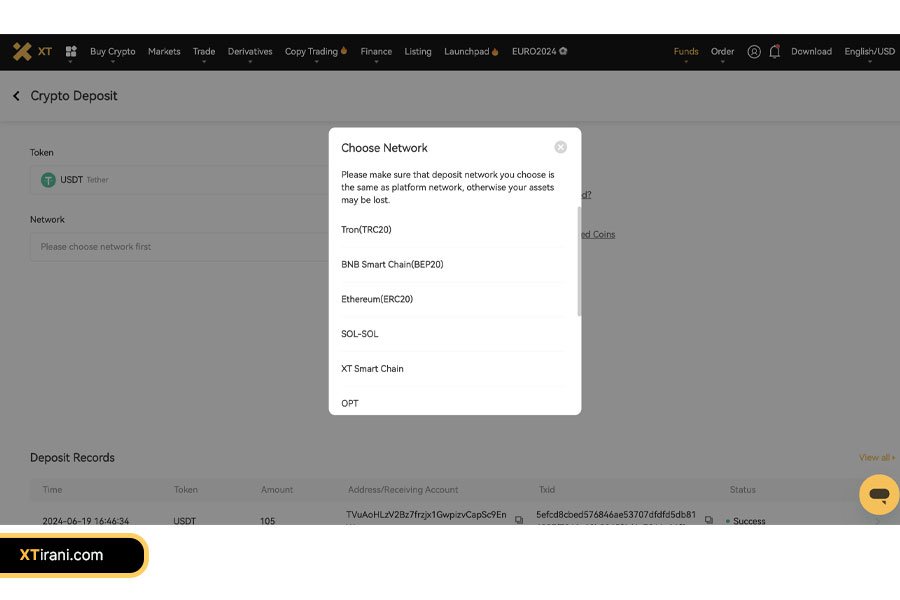Image resolution: width=900 pixels, height=600 pixels.
Task: Select Tron(TRC20) network
Action: coord(366,230)
